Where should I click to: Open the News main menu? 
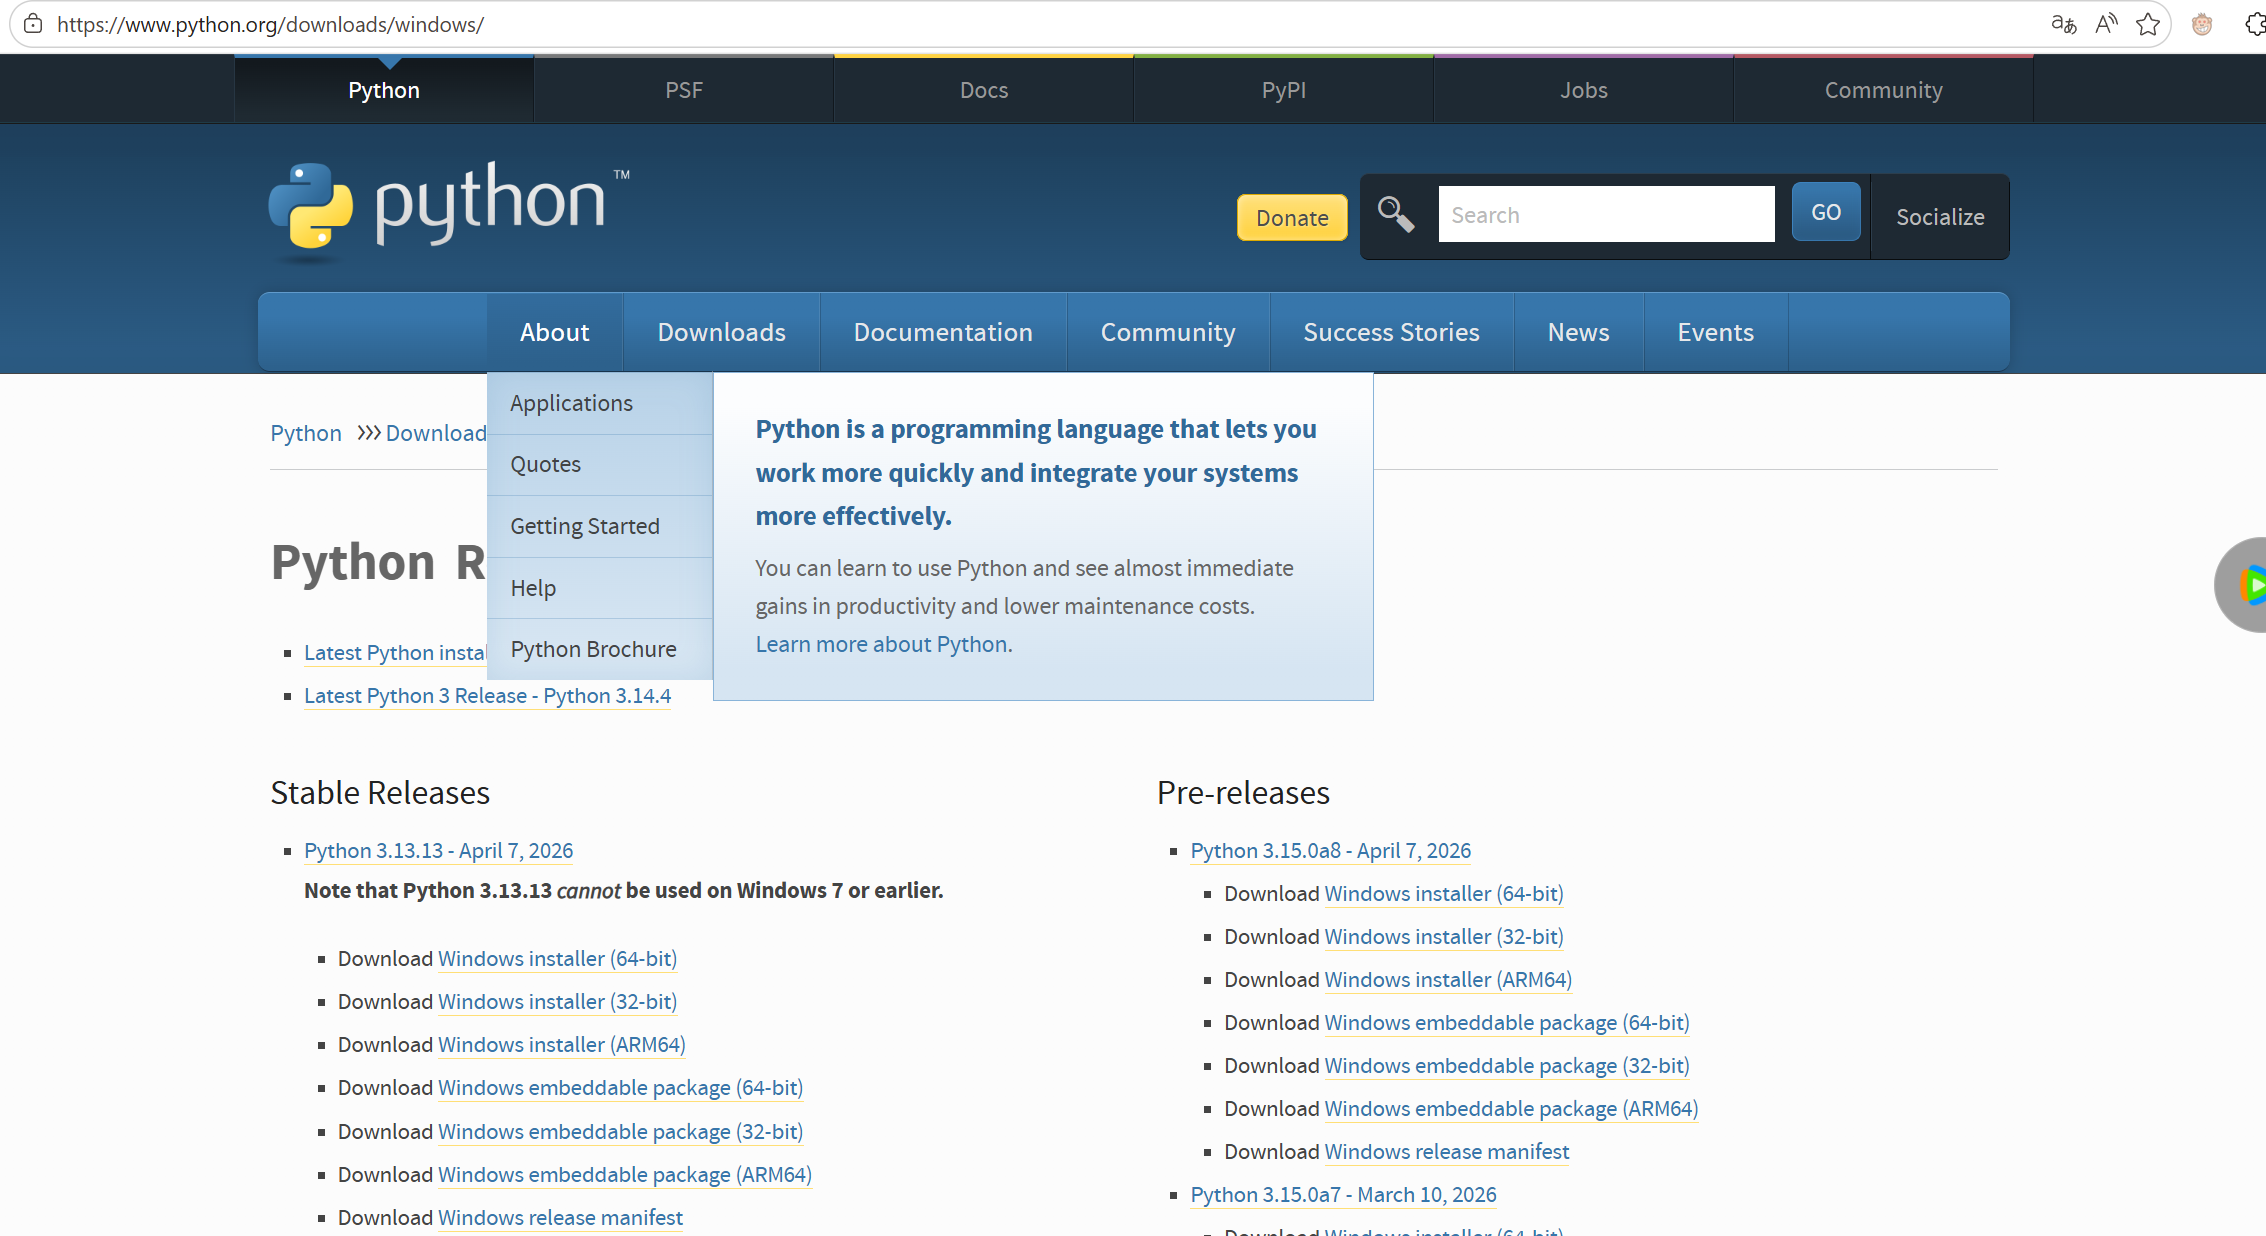[x=1578, y=332]
